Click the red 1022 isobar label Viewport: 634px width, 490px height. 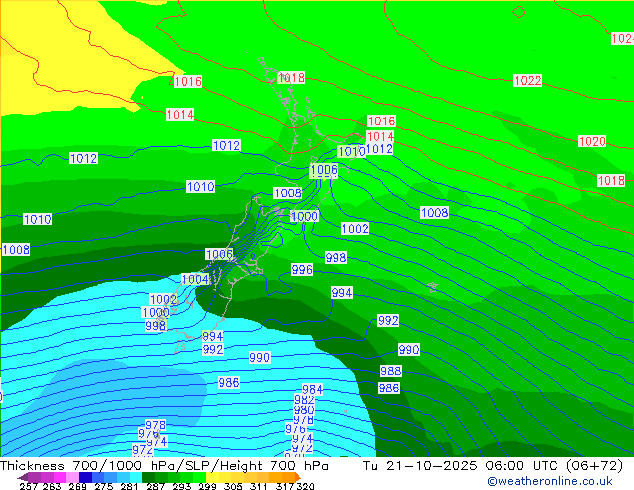pos(527,80)
